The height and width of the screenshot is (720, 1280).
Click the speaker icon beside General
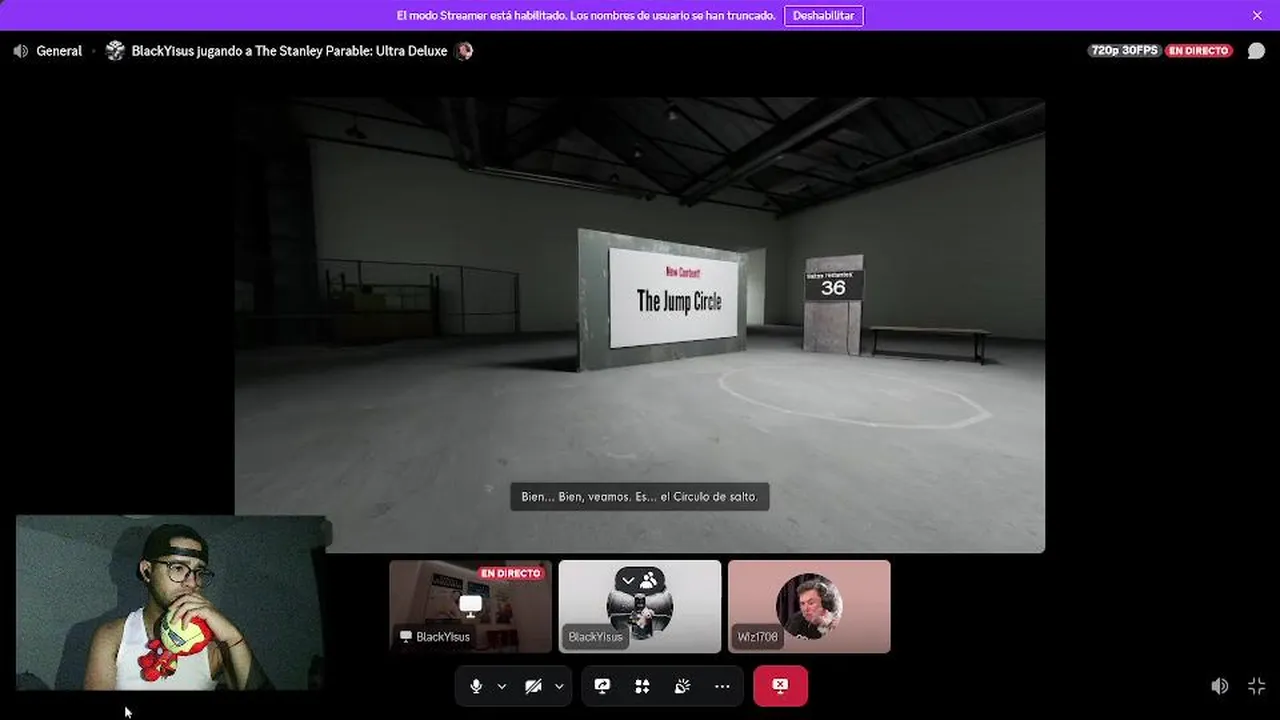(21, 50)
